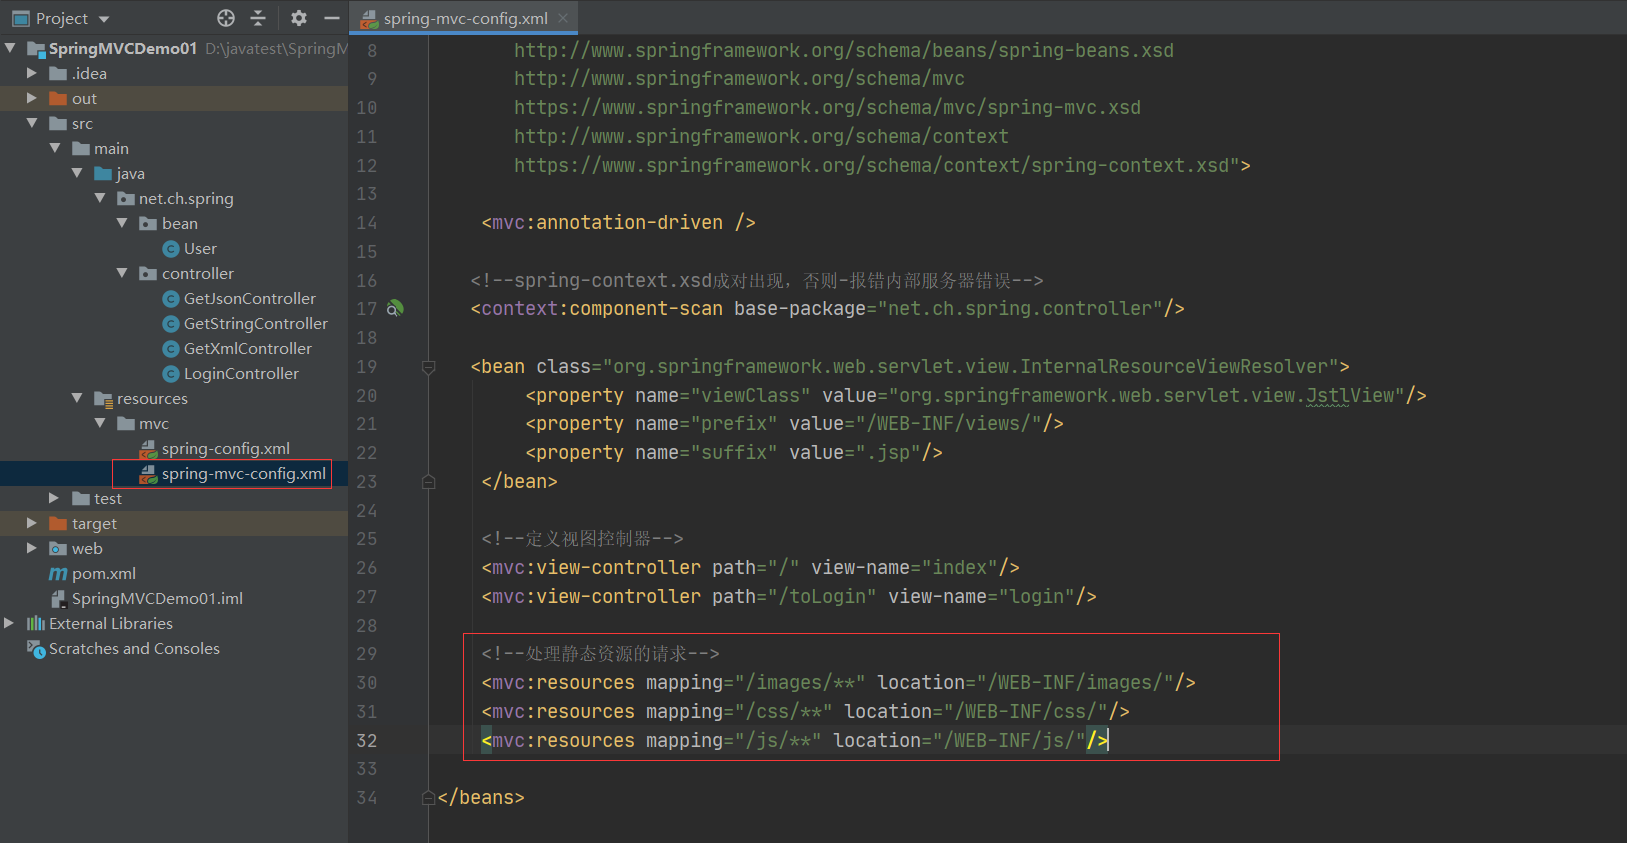1627x843 pixels.
Task: Expand External Libraries
Action: pos(9,623)
